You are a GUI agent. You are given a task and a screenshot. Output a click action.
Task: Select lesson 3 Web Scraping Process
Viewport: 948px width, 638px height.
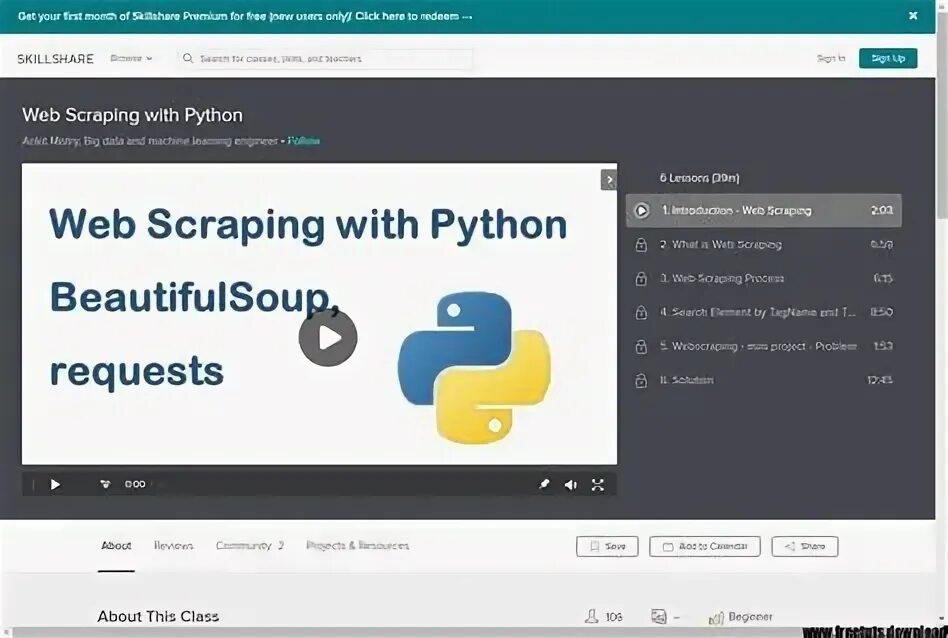coord(764,278)
